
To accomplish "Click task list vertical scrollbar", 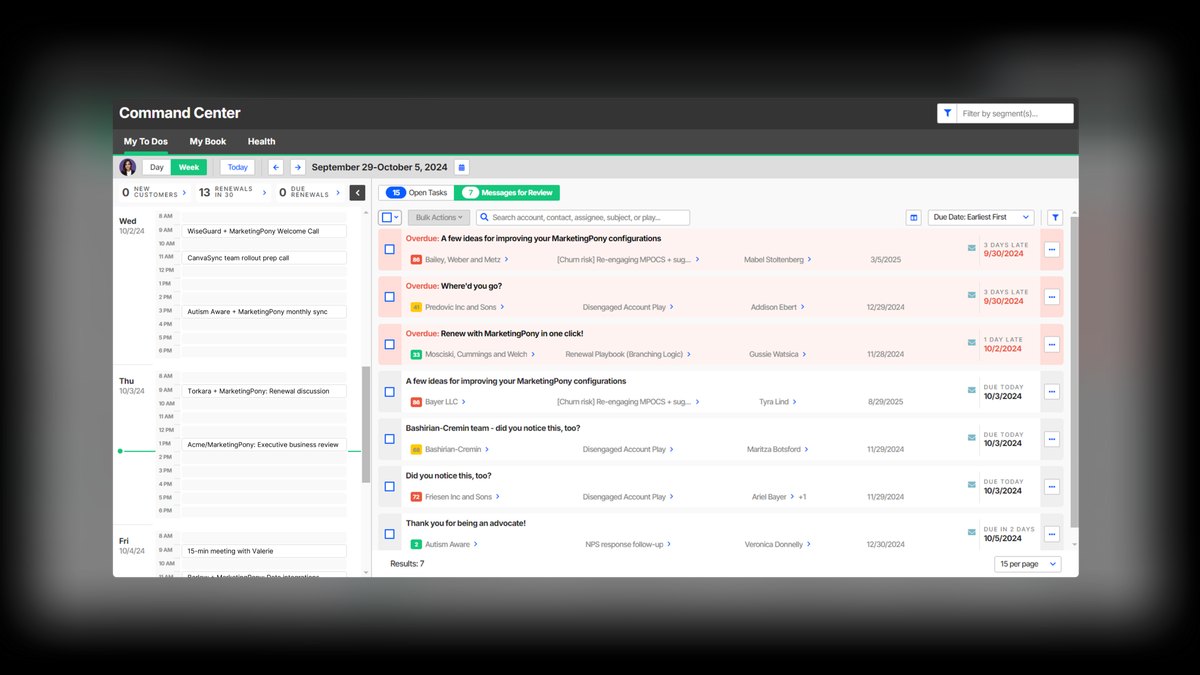I will tap(1075, 370).
